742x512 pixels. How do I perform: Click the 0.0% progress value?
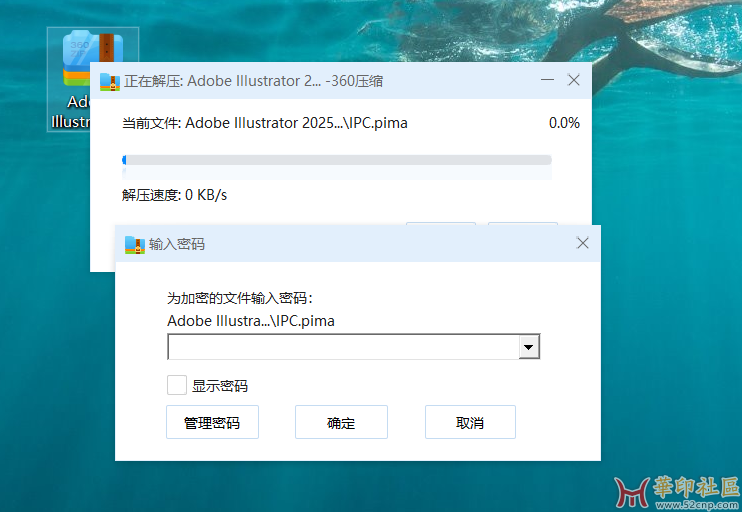pyautogui.click(x=564, y=123)
